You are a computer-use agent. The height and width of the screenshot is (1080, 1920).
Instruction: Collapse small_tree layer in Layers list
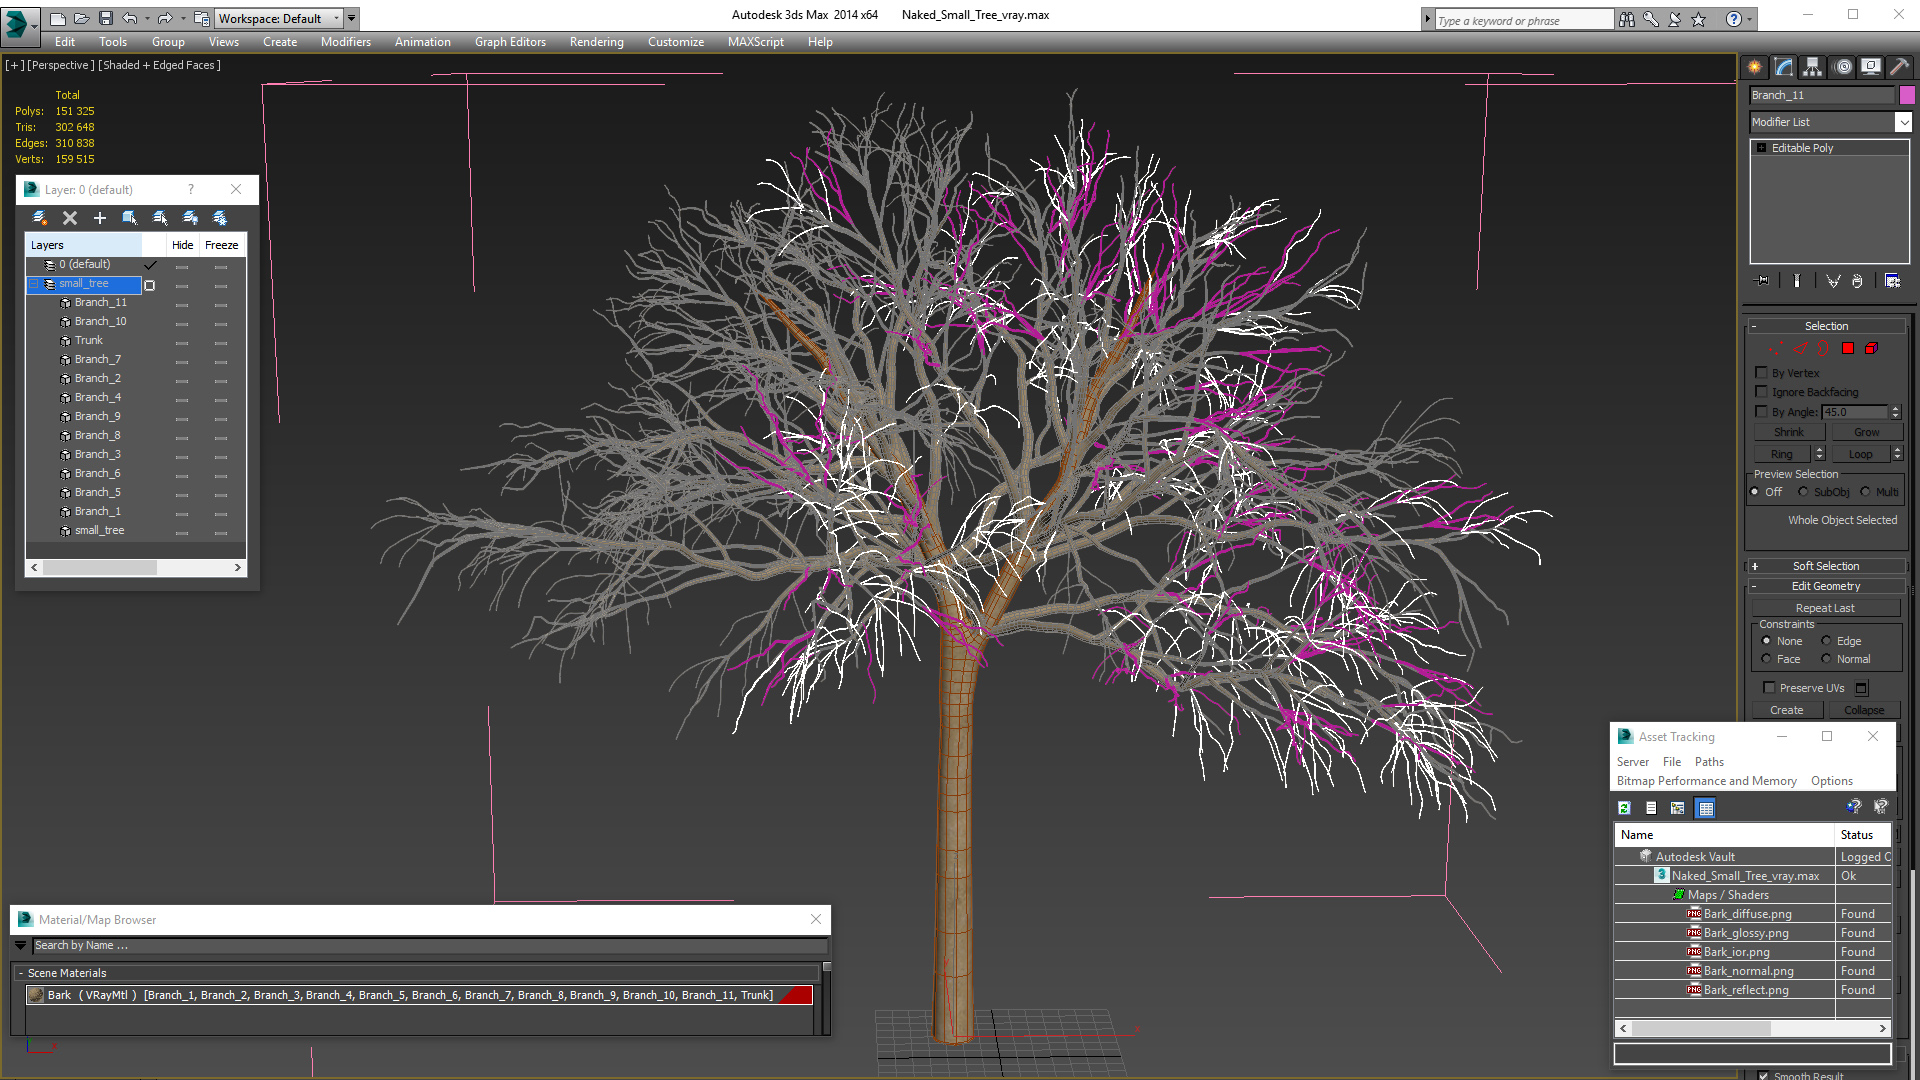tap(34, 284)
